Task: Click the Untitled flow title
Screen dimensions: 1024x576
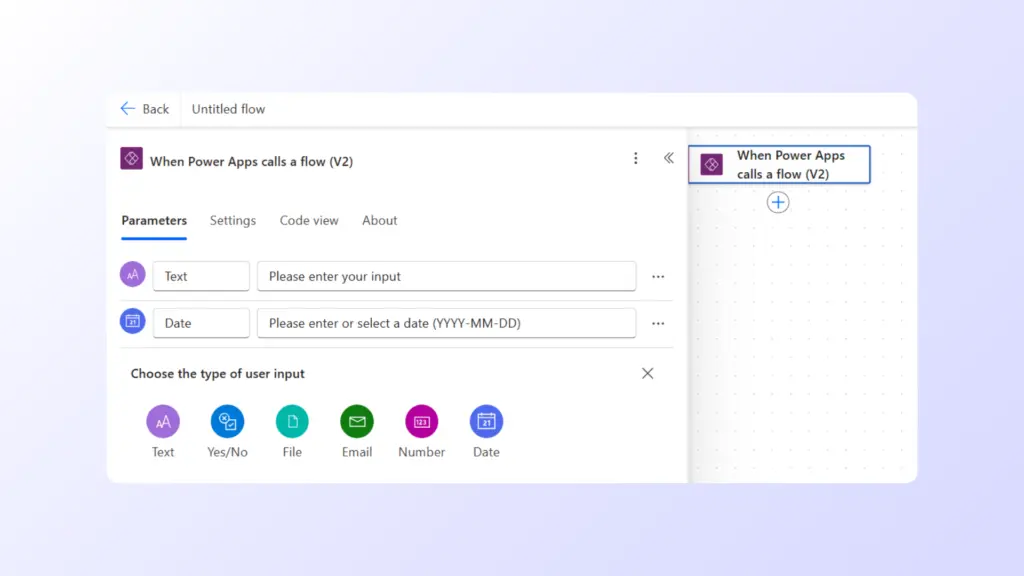Action: click(228, 109)
